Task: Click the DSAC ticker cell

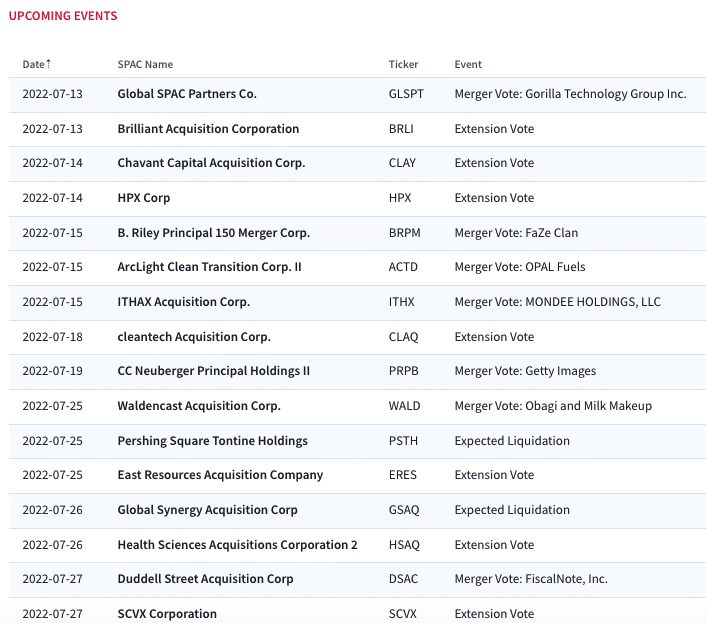Action: click(x=403, y=579)
